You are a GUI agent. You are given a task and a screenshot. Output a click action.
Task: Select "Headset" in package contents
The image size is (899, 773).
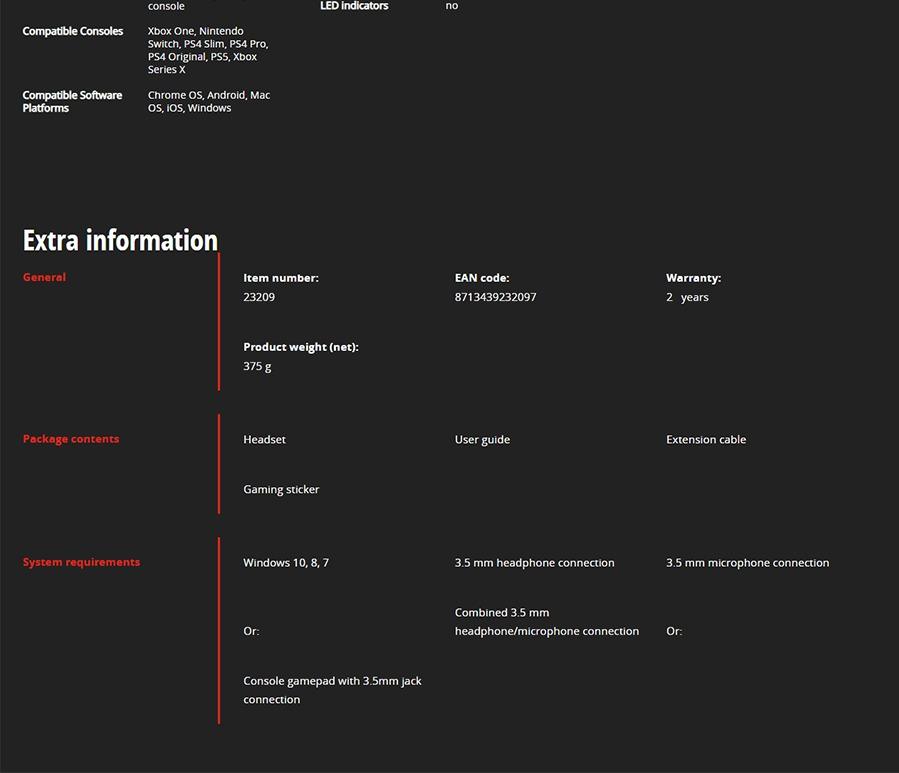pyautogui.click(x=264, y=440)
